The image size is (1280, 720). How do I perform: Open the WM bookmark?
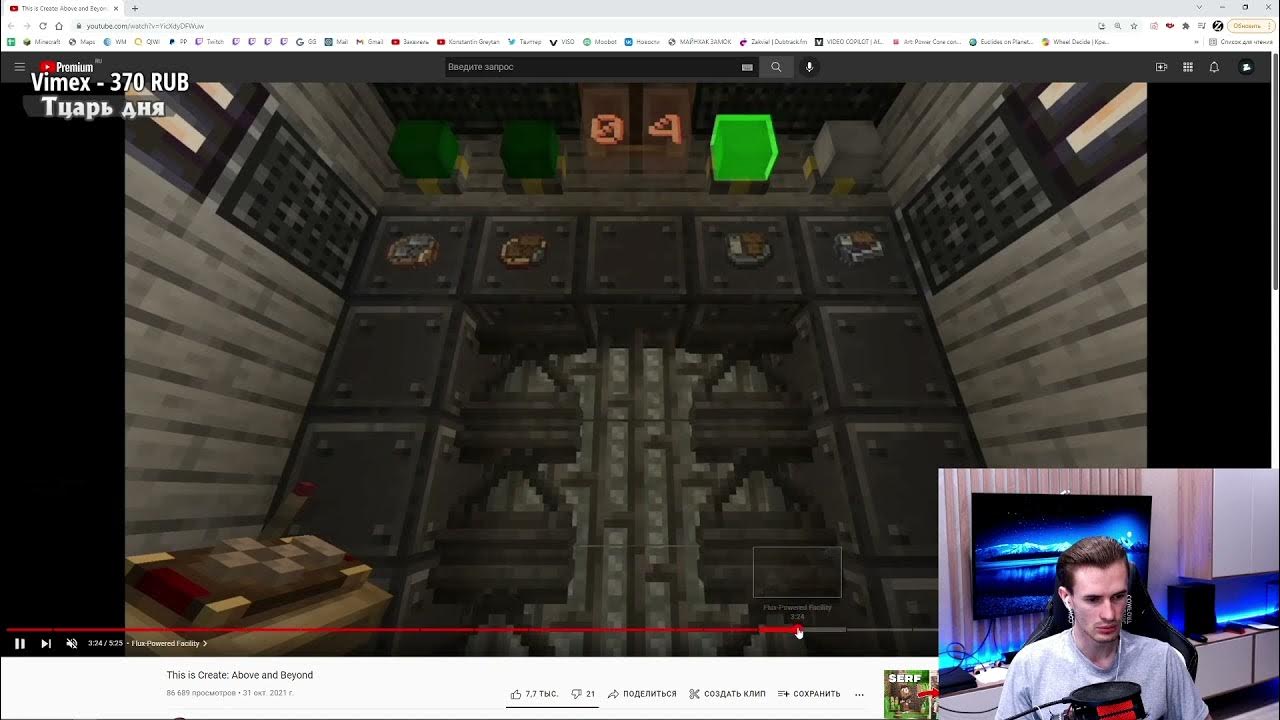(115, 42)
